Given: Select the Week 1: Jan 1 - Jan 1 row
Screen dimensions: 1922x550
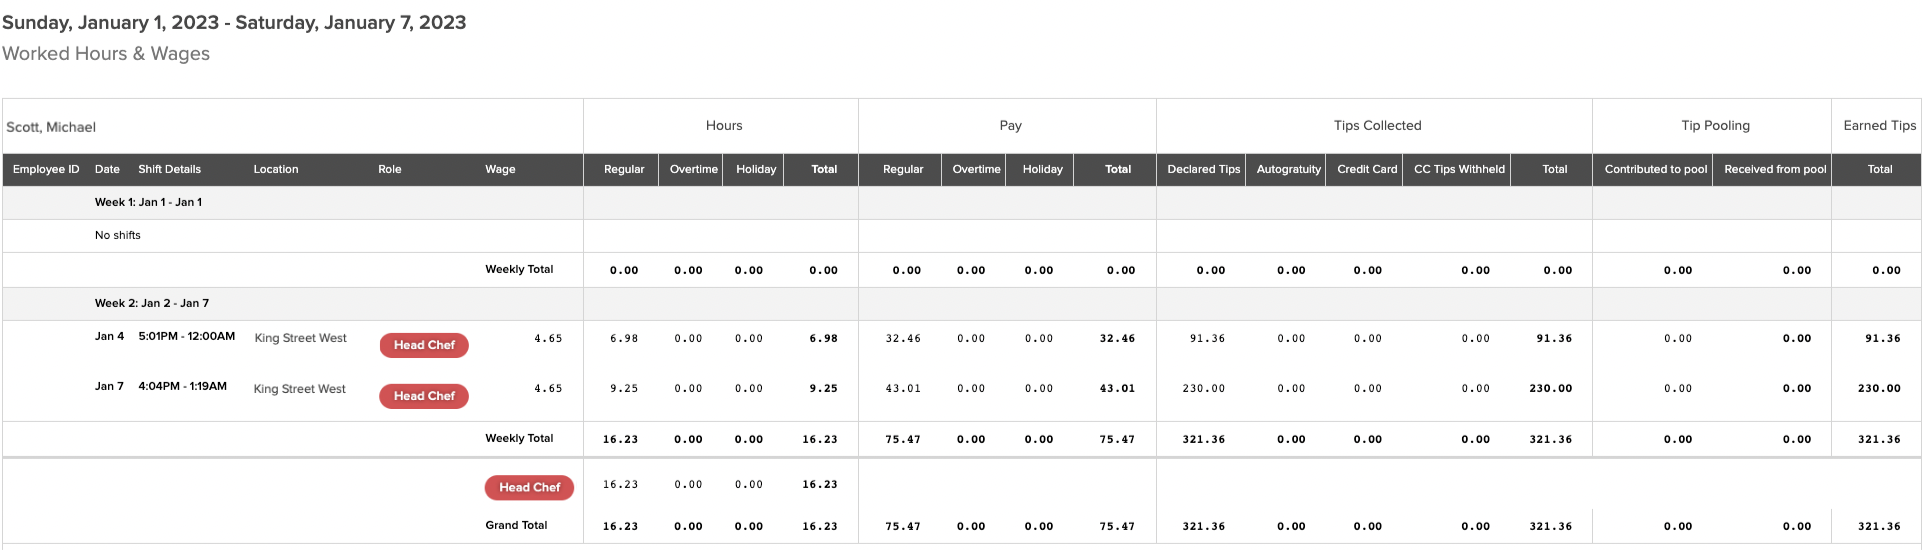Looking at the screenshot, I should [x=961, y=203].
